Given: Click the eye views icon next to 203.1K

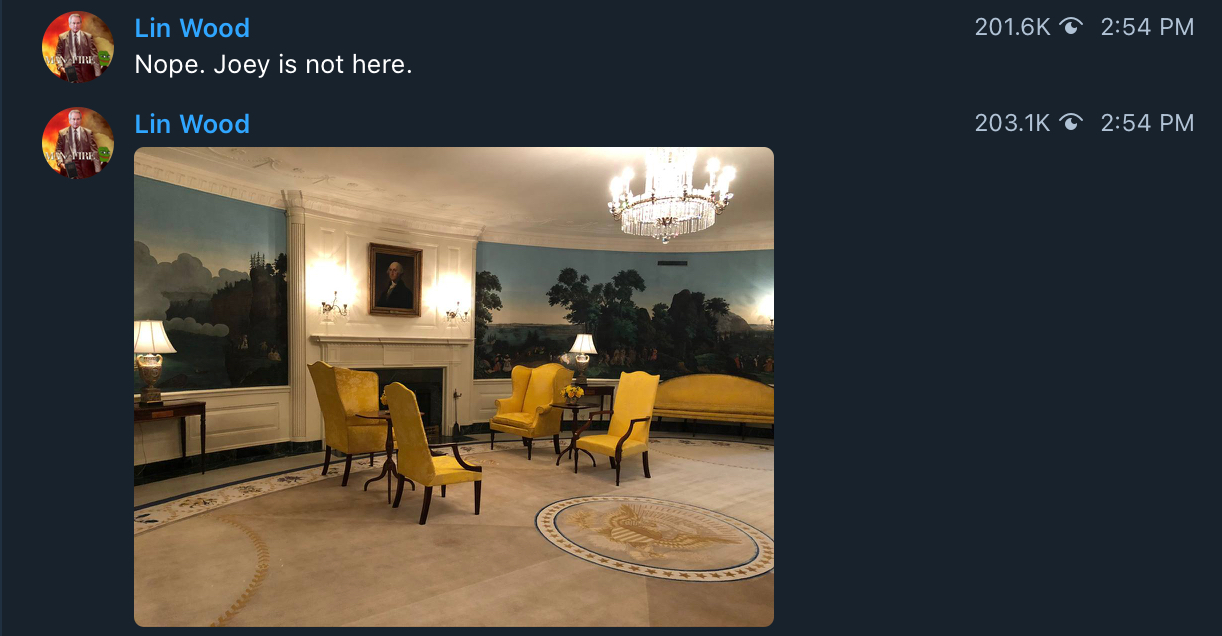Looking at the screenshot, I should pyautogui.click(x=1072, y=123).
